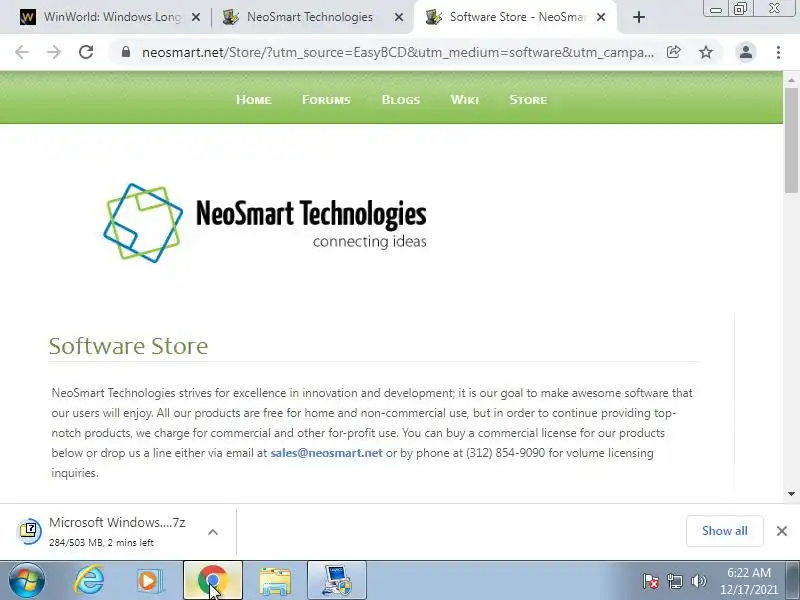Click the taskbar clock showing 6:22 AM

pyautogui.click(x=748, y=581)
